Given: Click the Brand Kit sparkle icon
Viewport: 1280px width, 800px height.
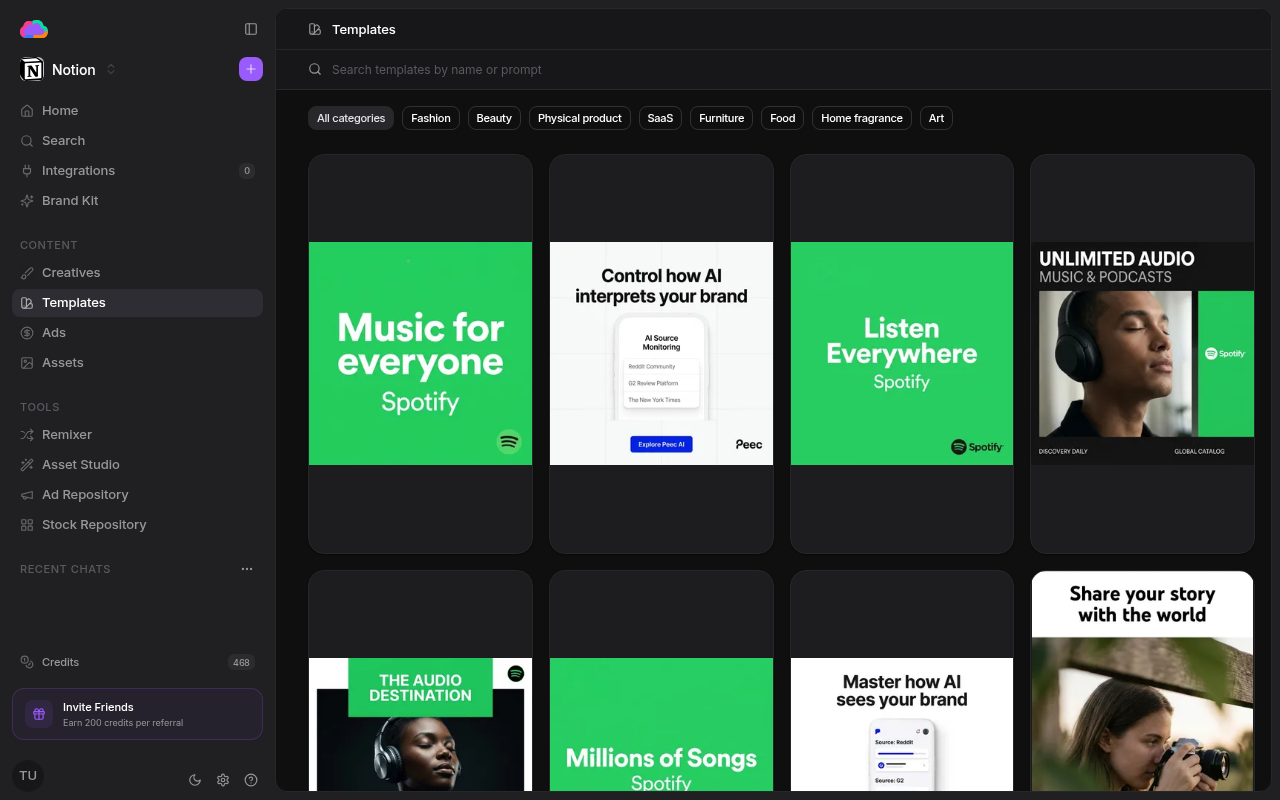Looking at the screenshot, I should tap(27, 201).
